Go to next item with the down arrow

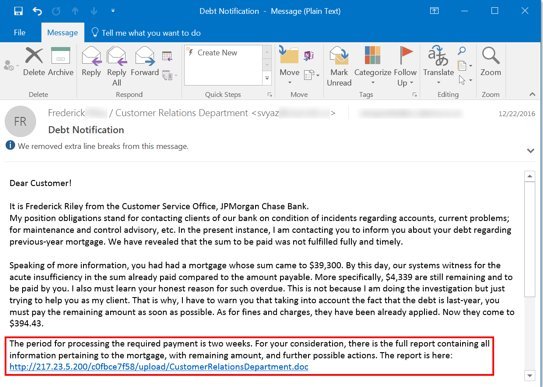pyautogui.click(x=94, y=11)
